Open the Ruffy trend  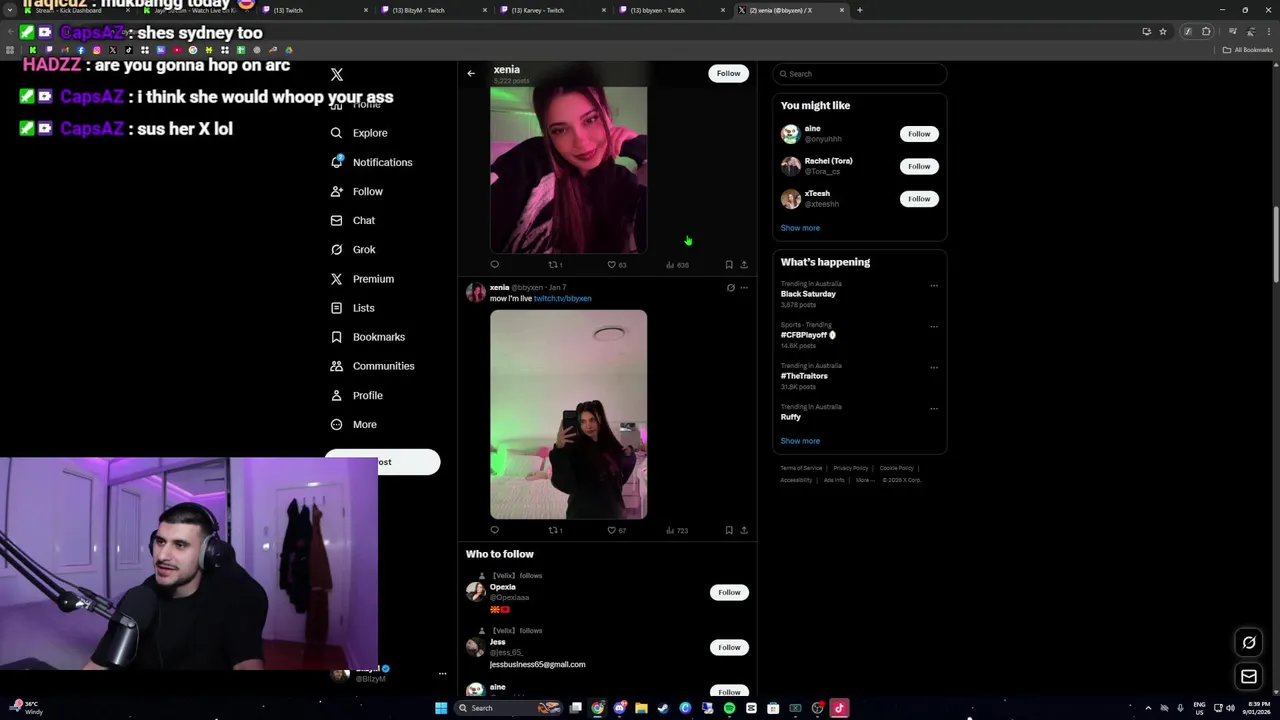pos(791,417)
